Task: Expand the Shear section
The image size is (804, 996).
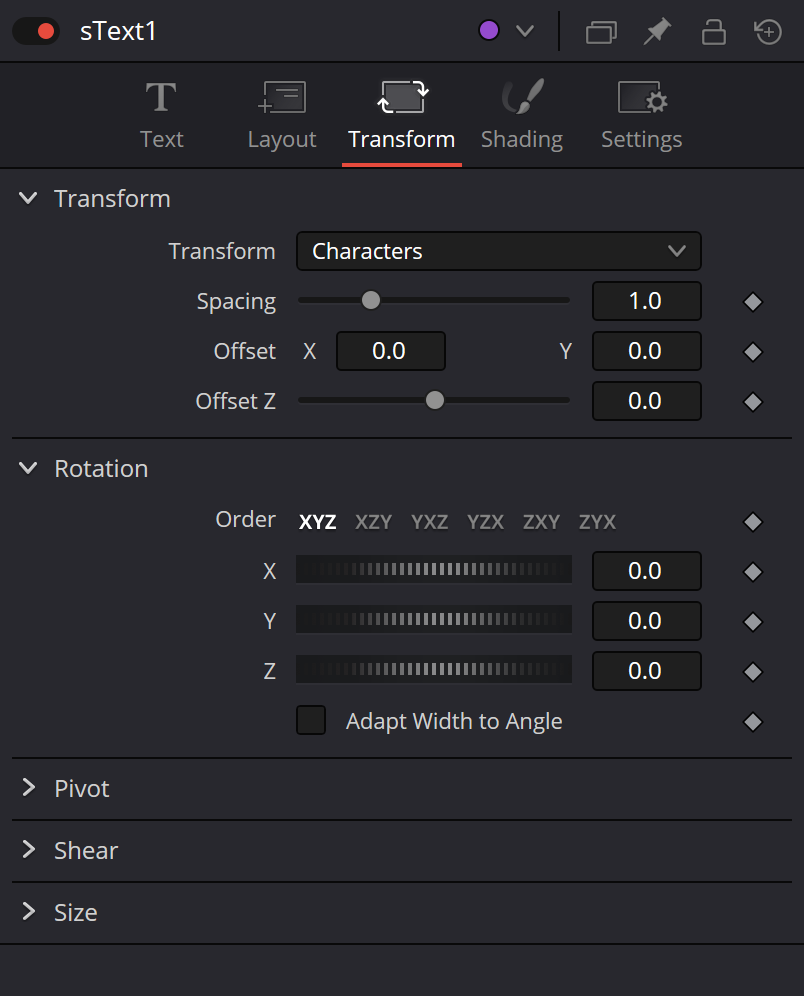Action: pos(28,849)
